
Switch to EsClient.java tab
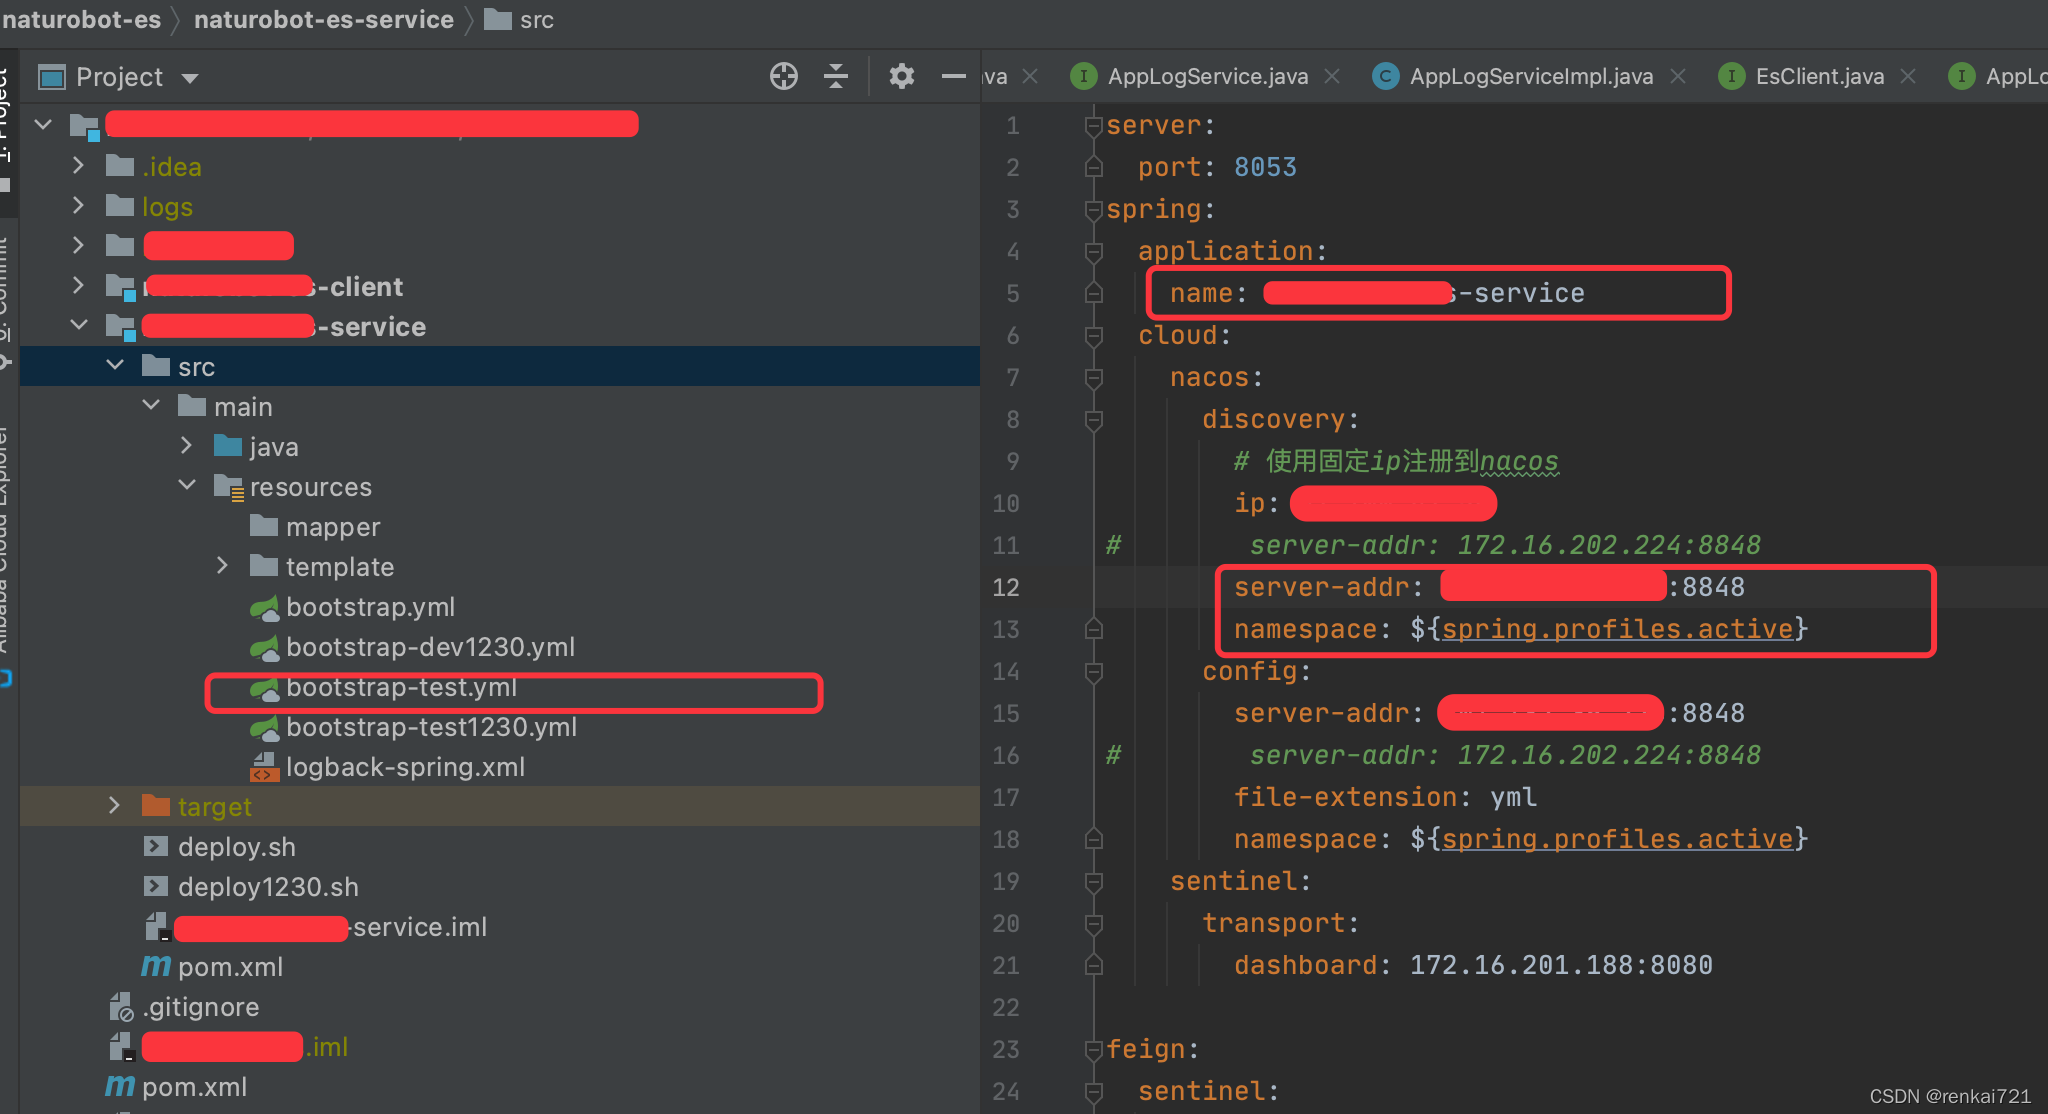pyautogui.click(x=1820, y=76)
